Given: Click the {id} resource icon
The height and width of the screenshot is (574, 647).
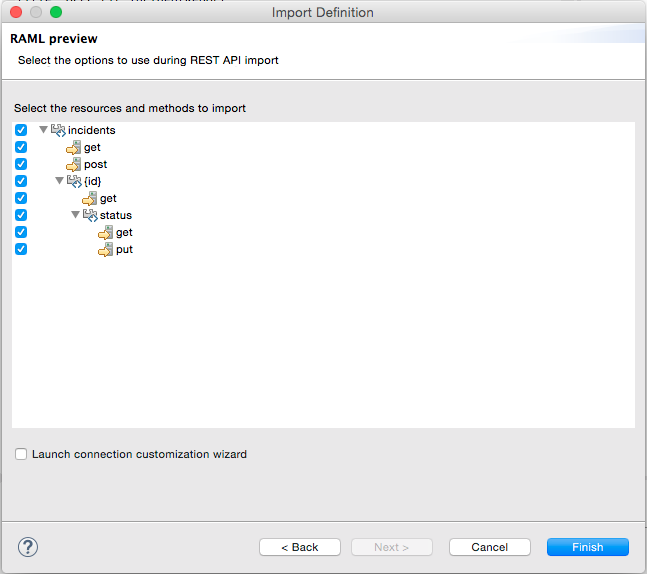Looking at the screenshot, I should tap(74, 181).
